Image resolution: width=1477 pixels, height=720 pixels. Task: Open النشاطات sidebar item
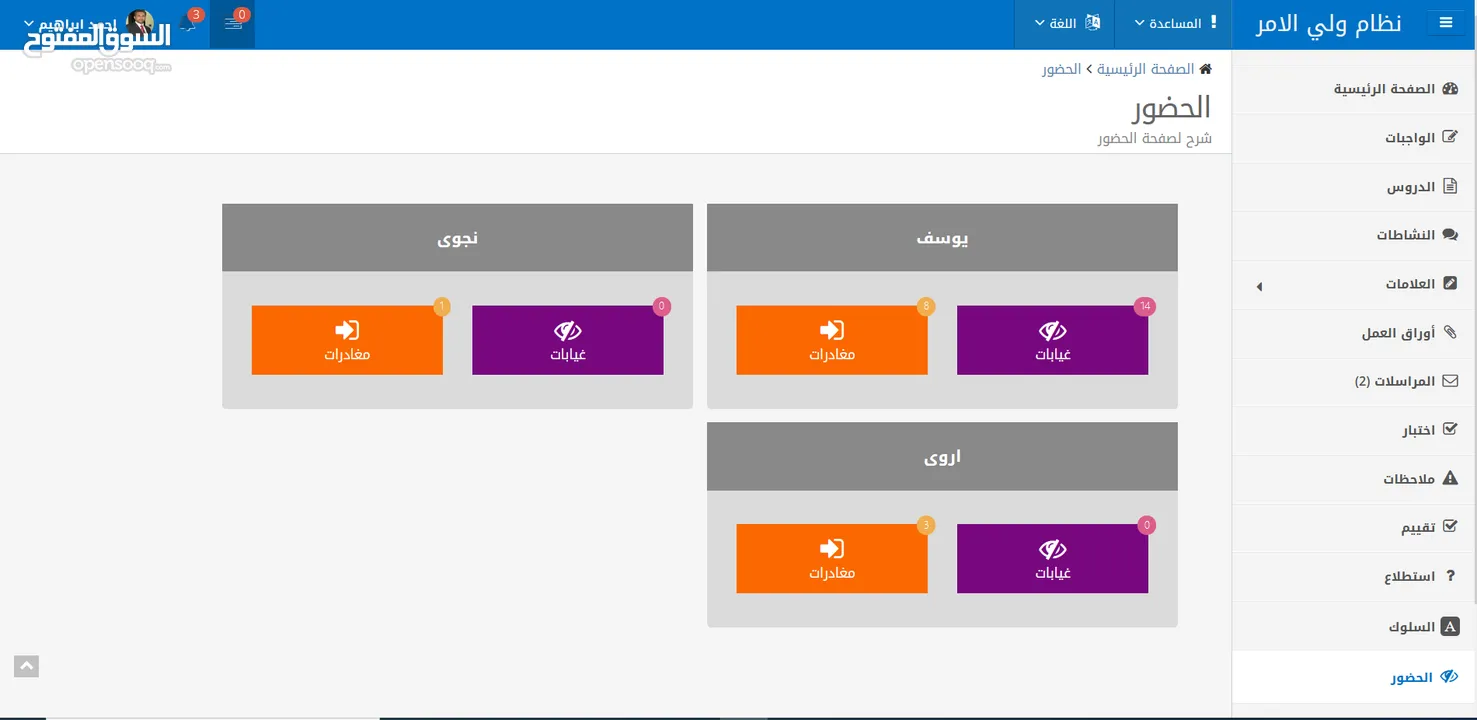(1355, 235)
